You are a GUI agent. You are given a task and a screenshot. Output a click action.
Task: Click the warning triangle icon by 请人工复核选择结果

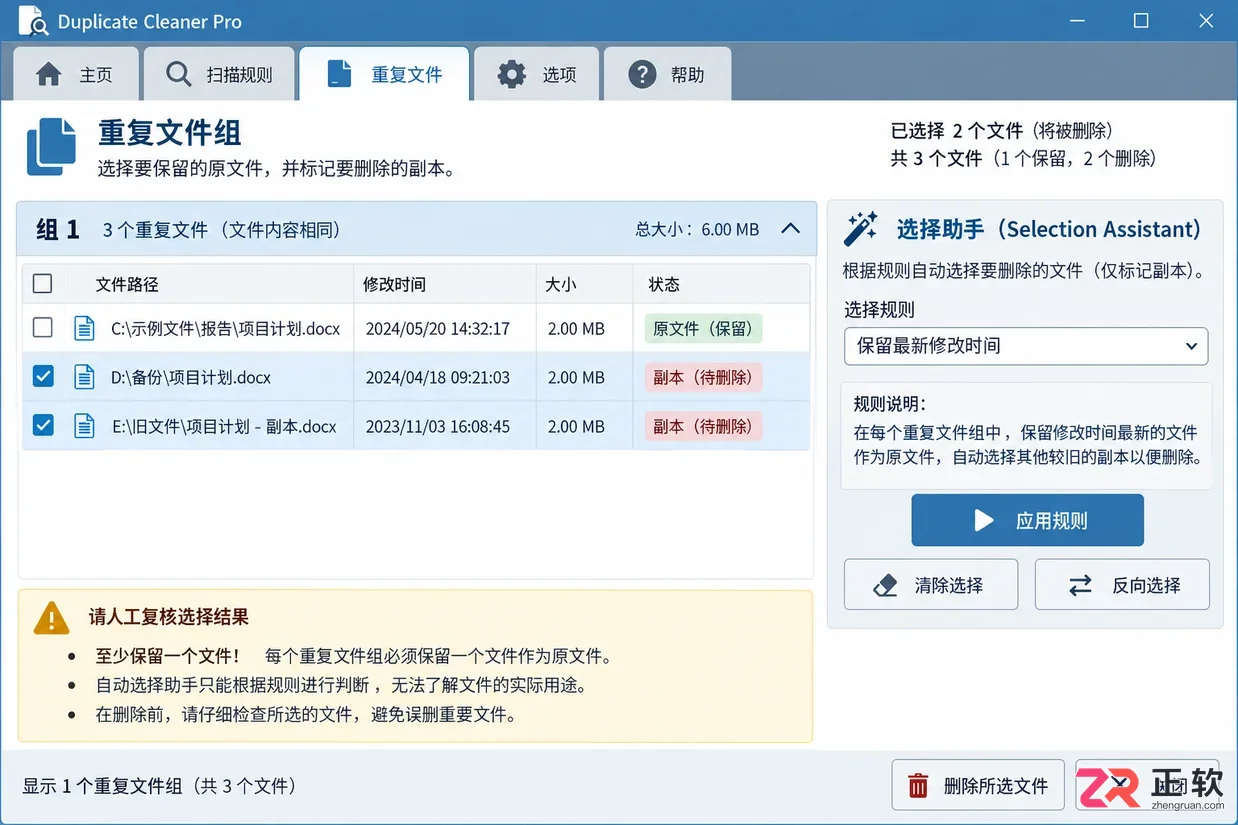(52, 618)
